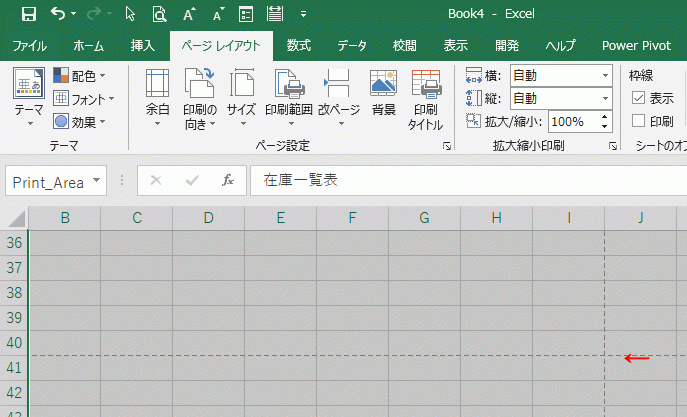This screenshot has width=687, height=417.
Task: Click the form icon in quick access toolbar
Action: [x=246, y=14]
